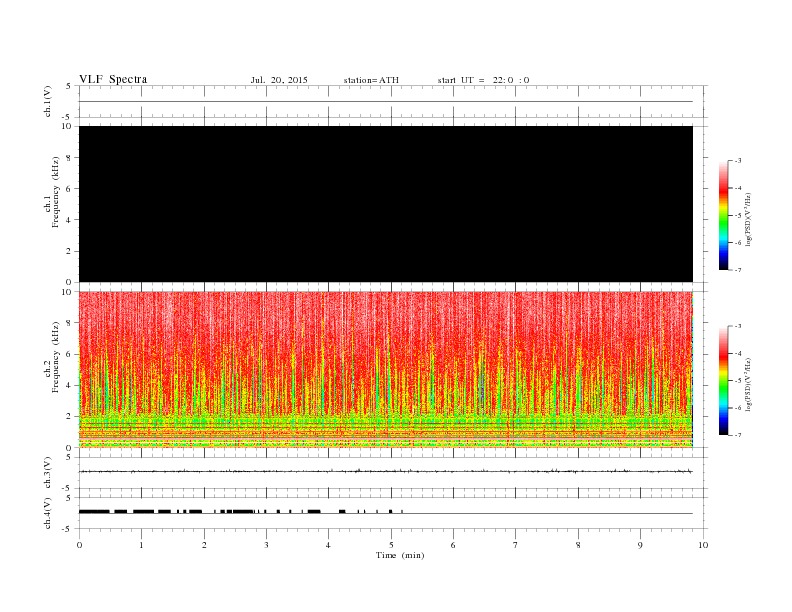Click the red ch.2 spectrogram panel
The image size is (792, 612).
[x=386, y=369]
